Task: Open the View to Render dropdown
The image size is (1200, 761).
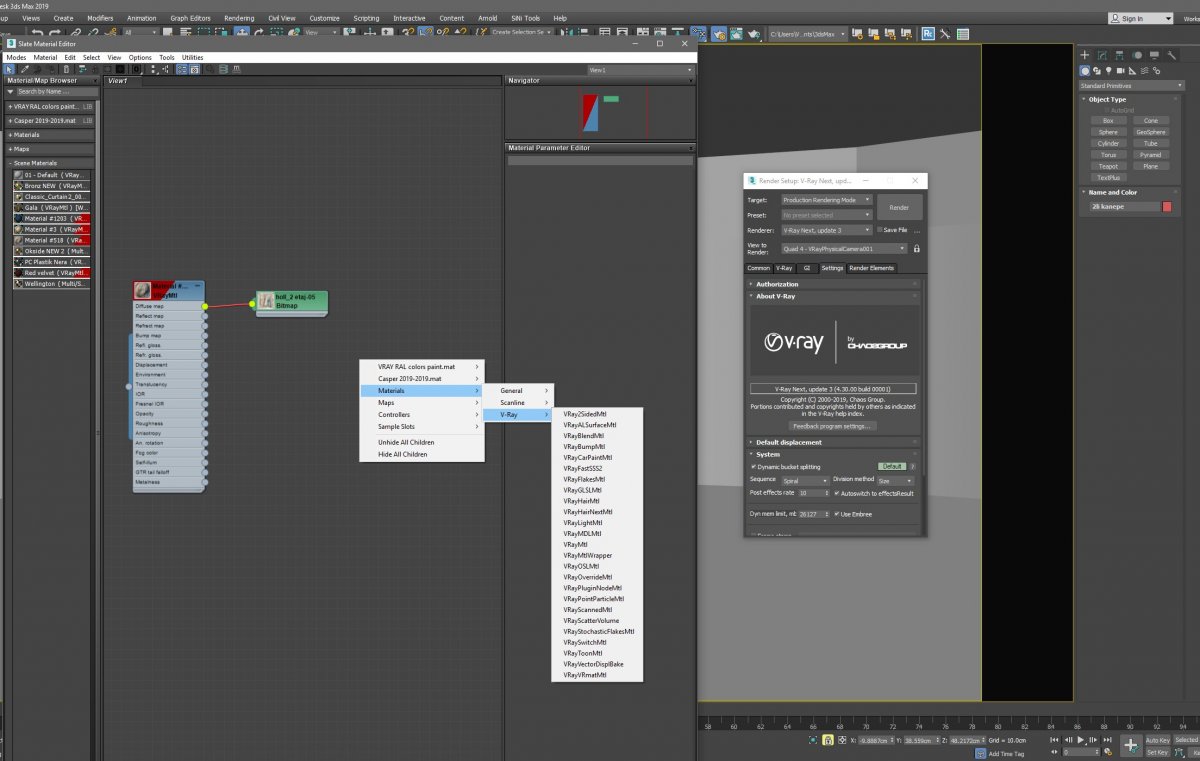Action: 844,248
